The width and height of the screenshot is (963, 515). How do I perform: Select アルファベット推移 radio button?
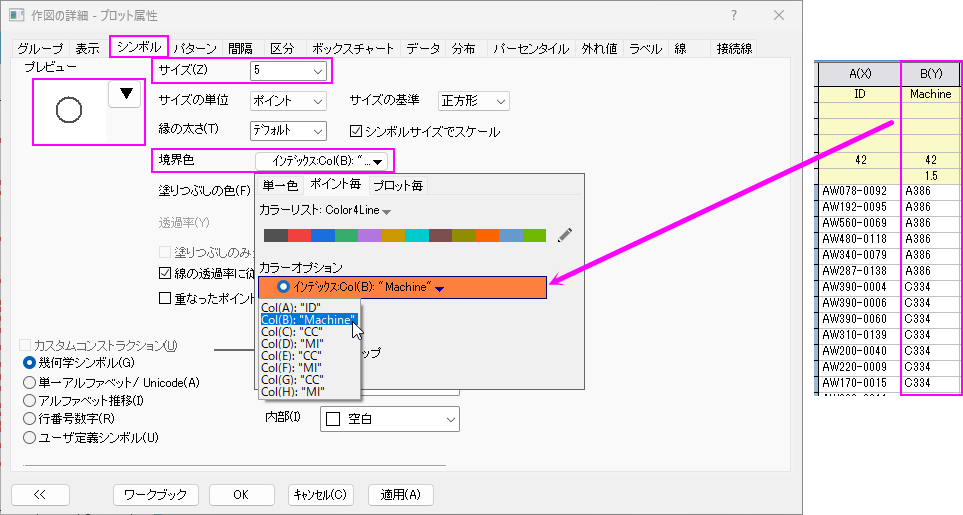tap(29, 401)
